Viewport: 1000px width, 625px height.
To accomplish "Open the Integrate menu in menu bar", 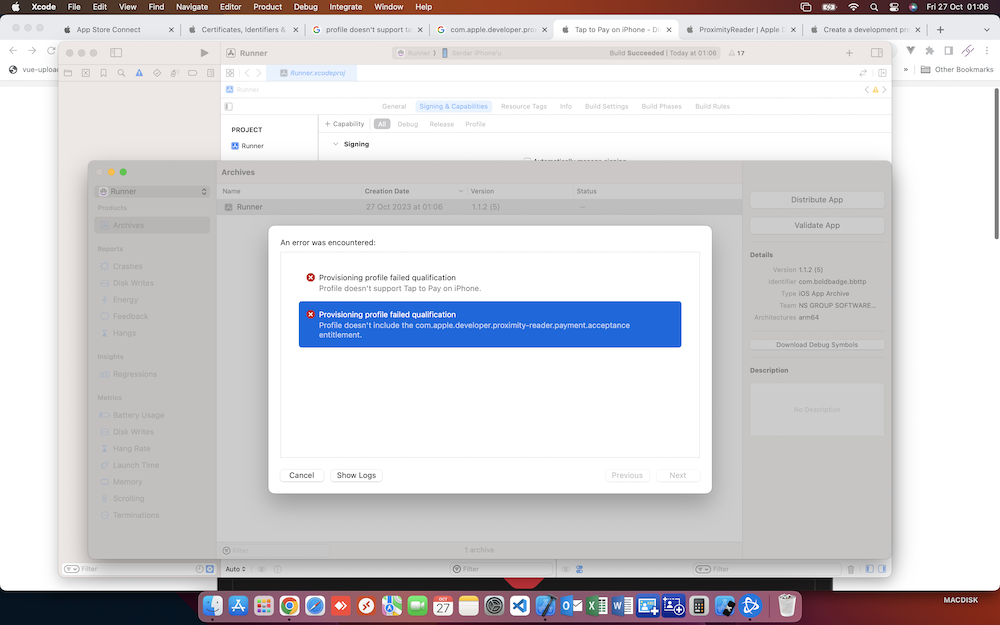I will click(346, 7).
